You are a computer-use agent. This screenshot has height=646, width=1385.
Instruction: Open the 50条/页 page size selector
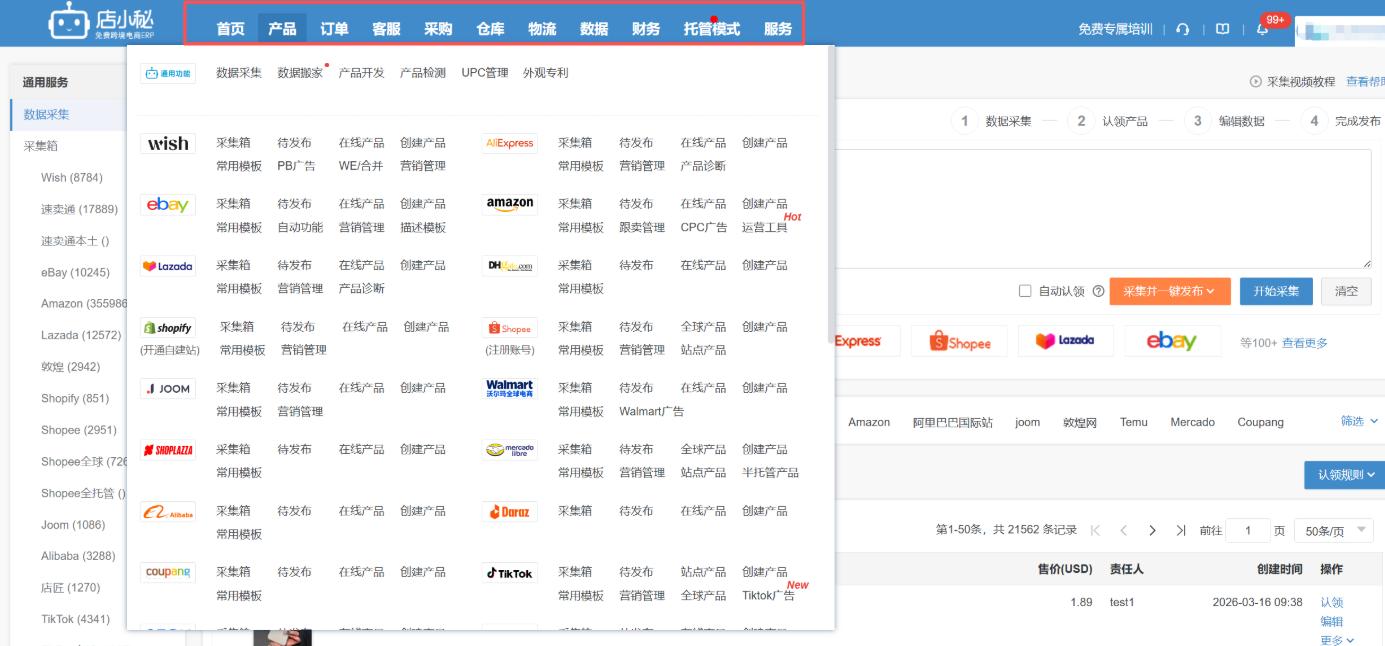point(1333,530)
